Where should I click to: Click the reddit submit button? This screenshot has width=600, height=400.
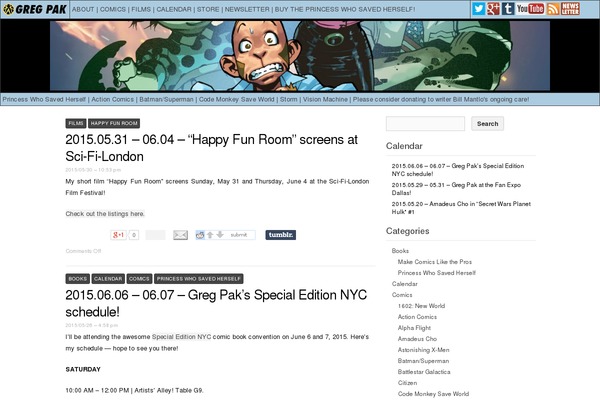(x=239, y=235)
